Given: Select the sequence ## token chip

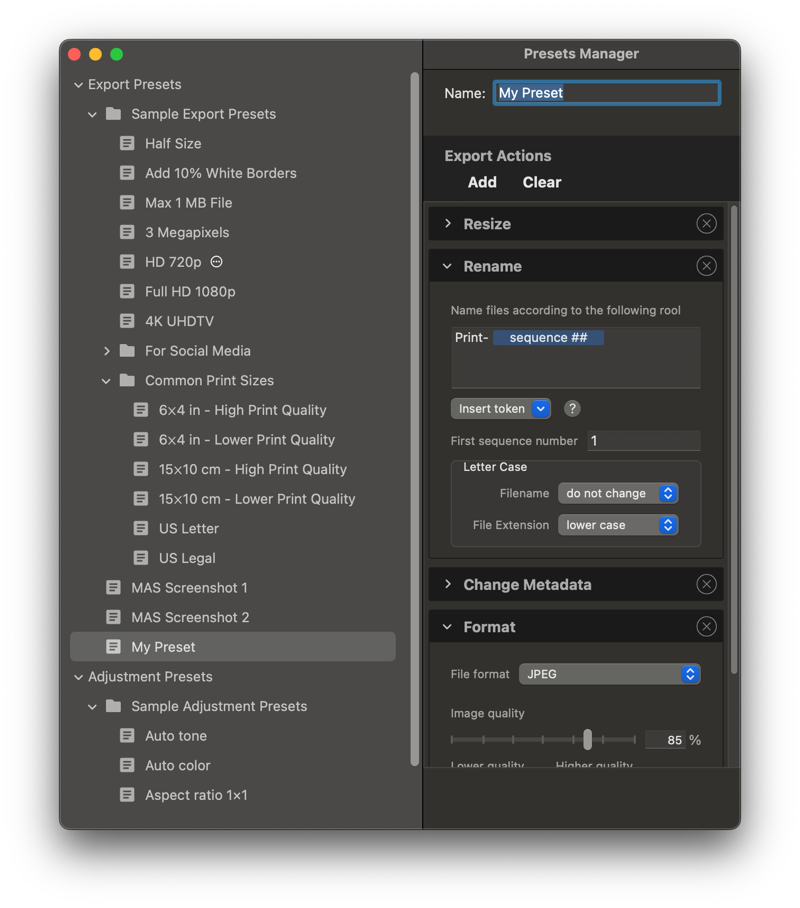Looking at the screenshot, I should pos(548,337).
